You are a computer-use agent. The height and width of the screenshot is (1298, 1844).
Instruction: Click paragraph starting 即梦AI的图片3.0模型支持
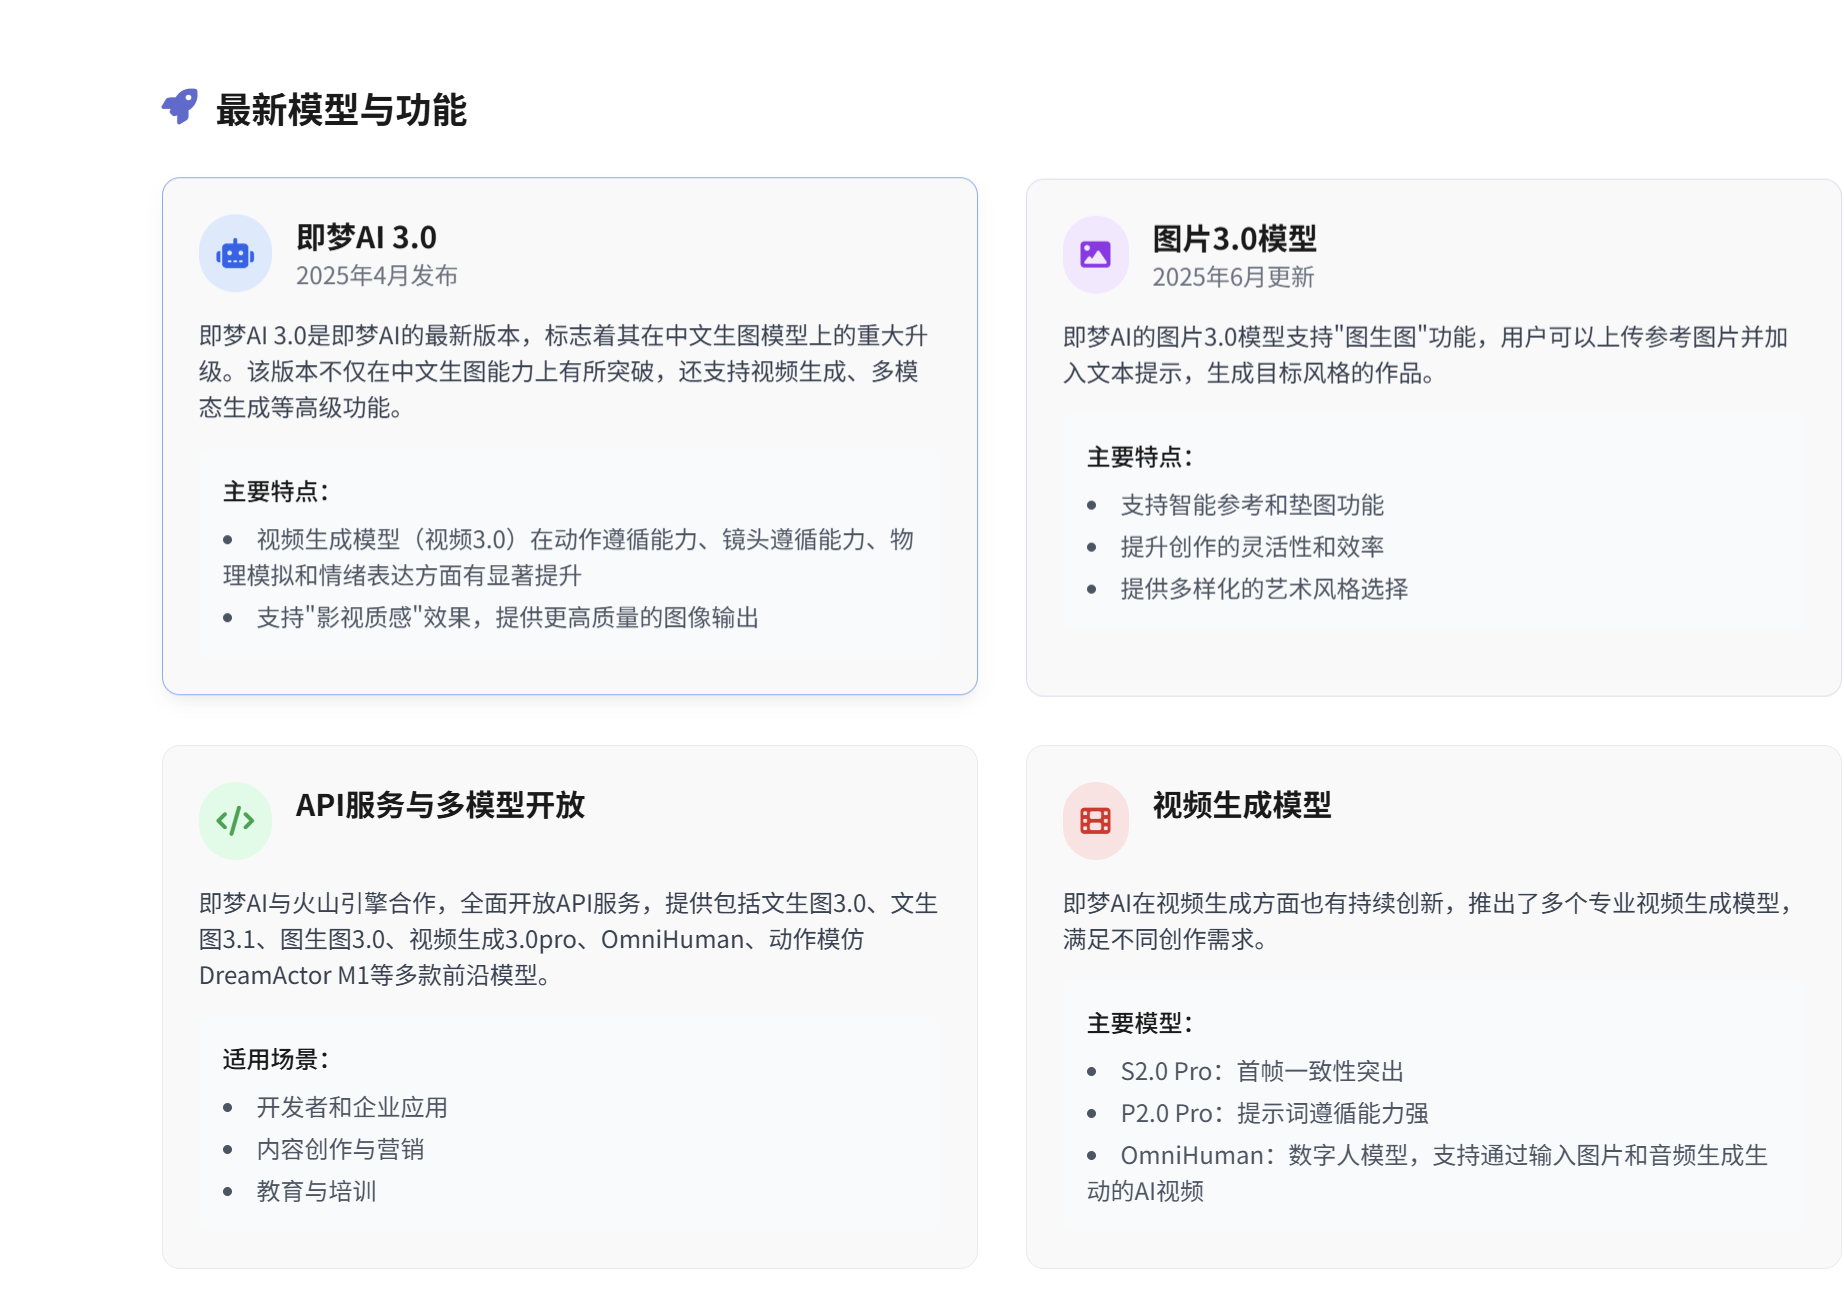point(1425,355)
